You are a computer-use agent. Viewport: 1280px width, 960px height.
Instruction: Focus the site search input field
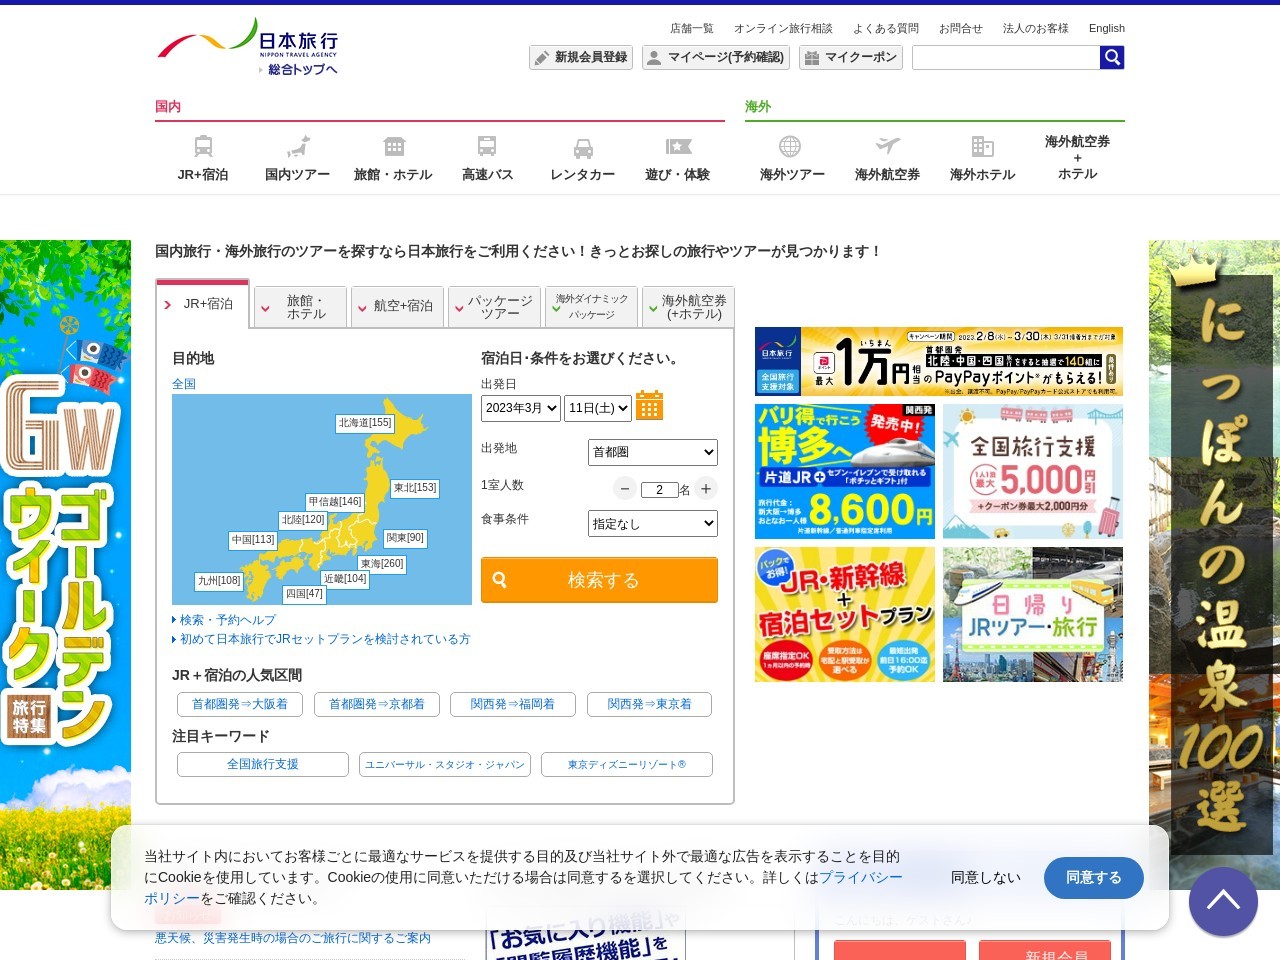[1006, 58]
